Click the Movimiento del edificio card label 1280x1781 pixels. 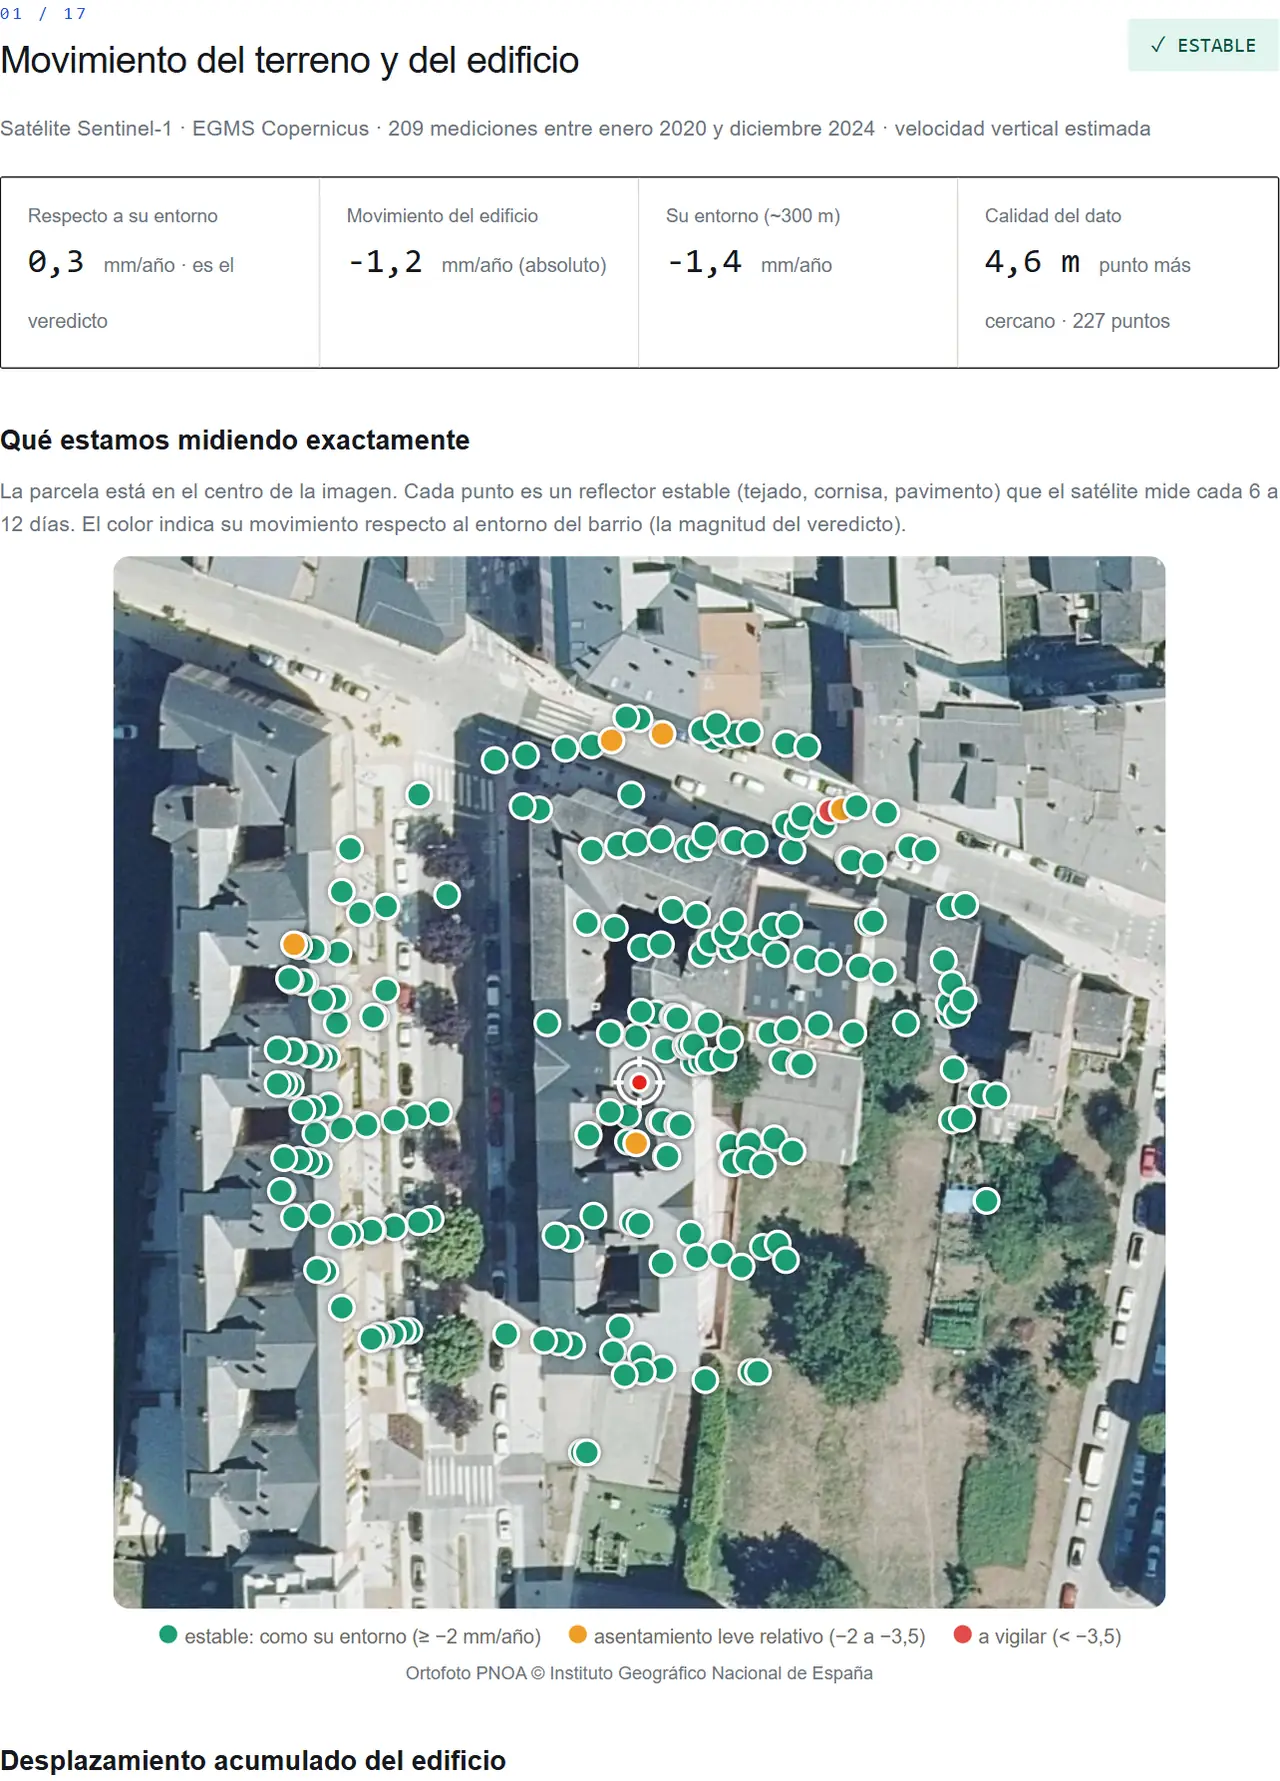coord(442,216)
